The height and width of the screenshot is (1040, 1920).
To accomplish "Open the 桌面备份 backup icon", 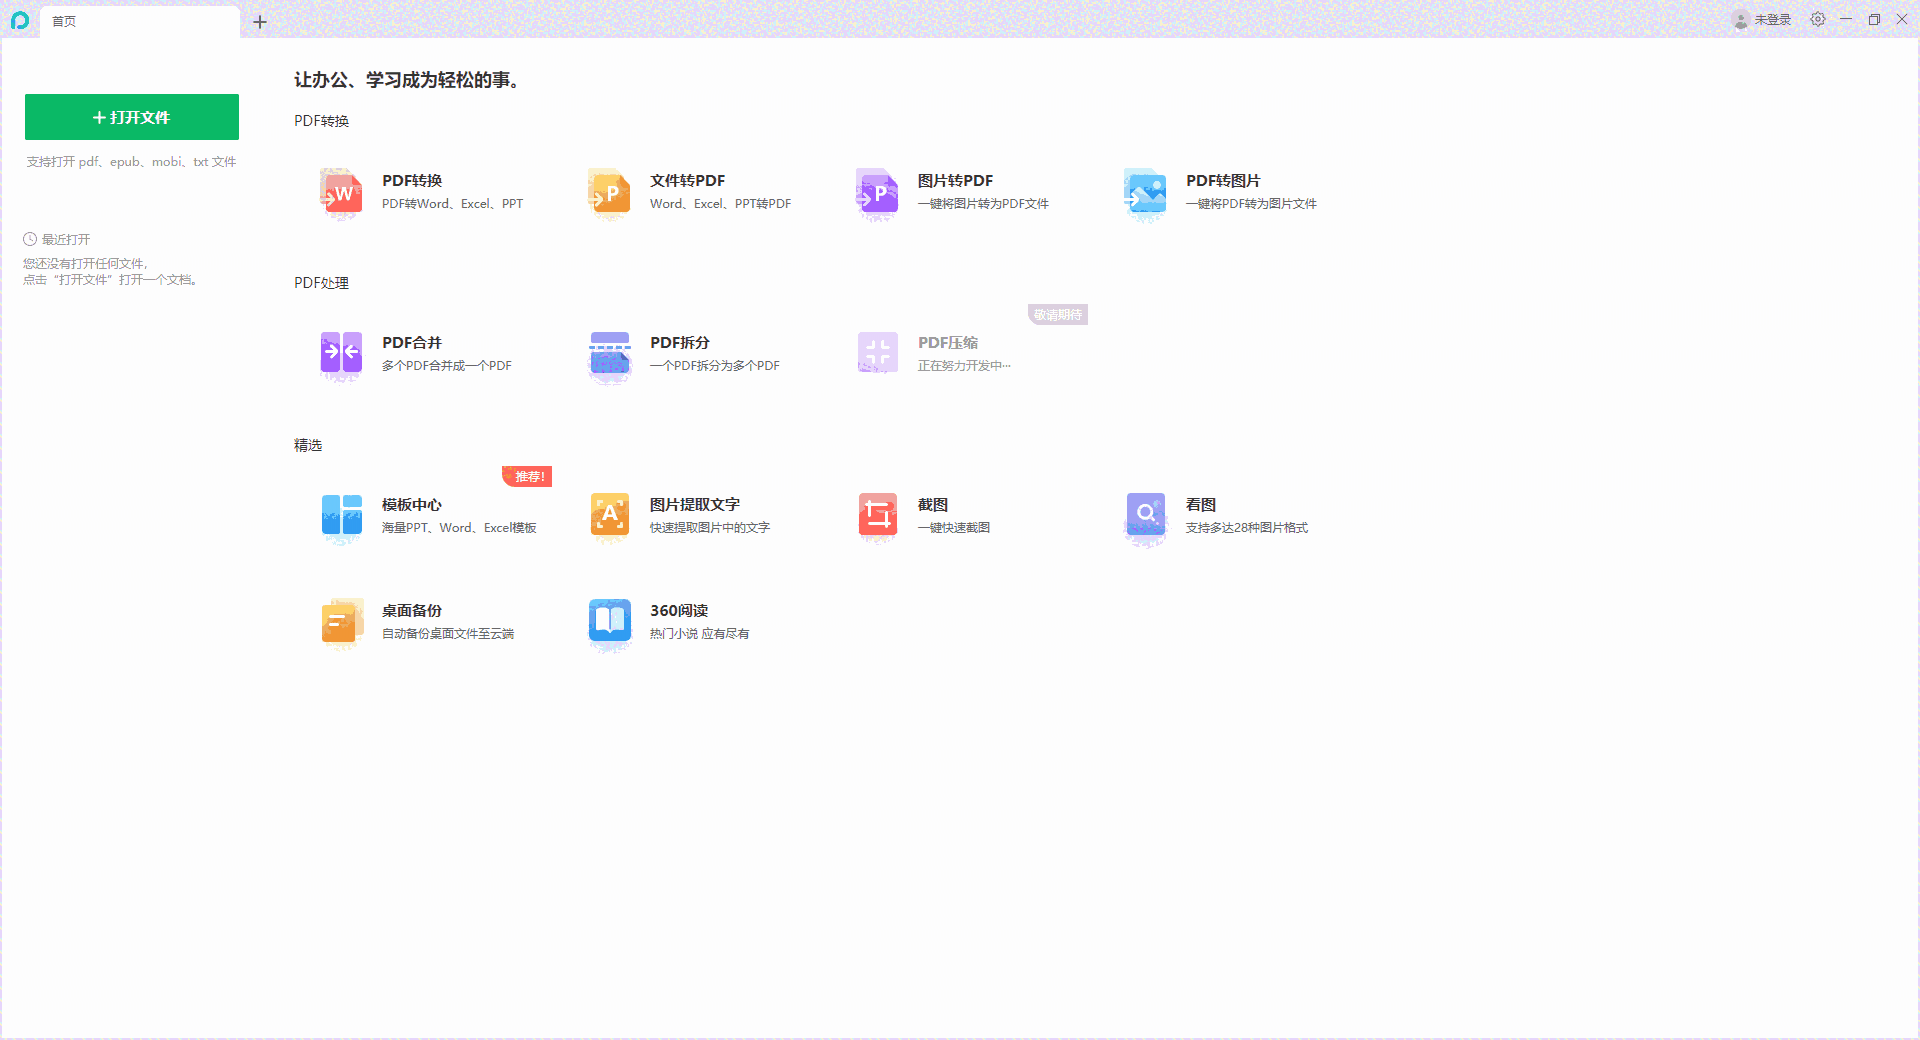I will click(341, 622).
